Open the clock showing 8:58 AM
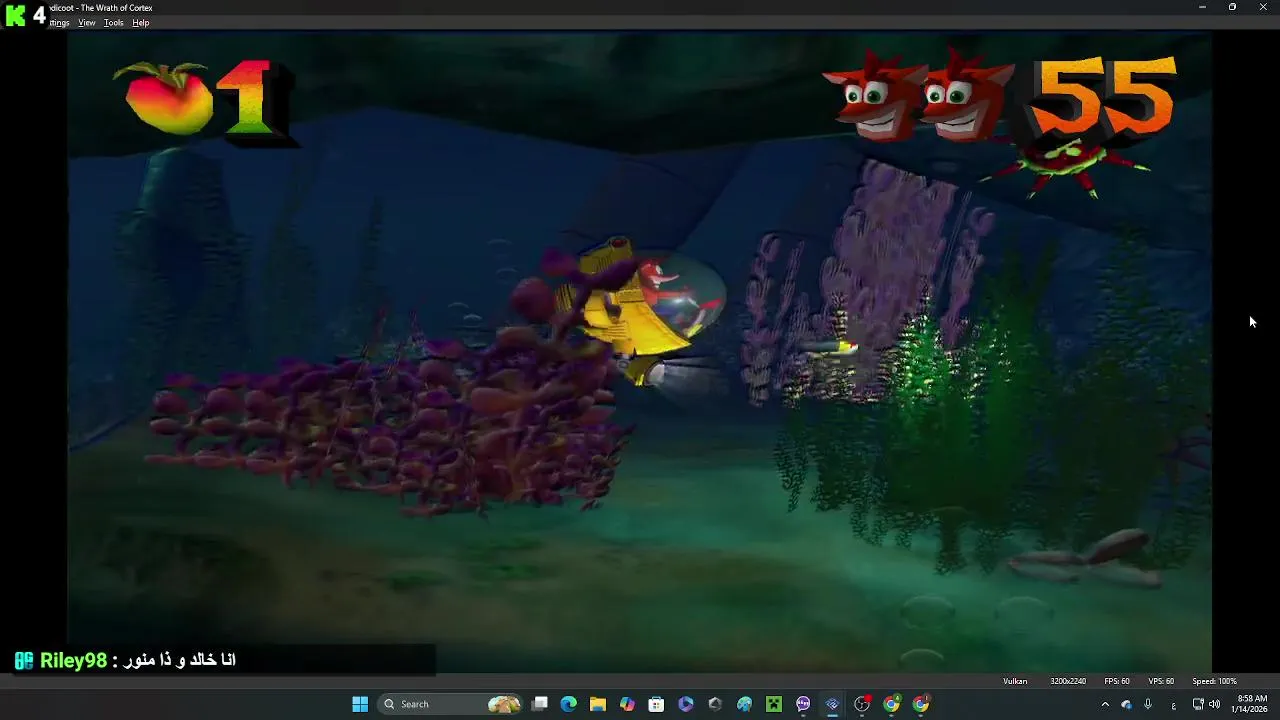The height and width of the screenshot is (720, 1280). pos(1251,704)
